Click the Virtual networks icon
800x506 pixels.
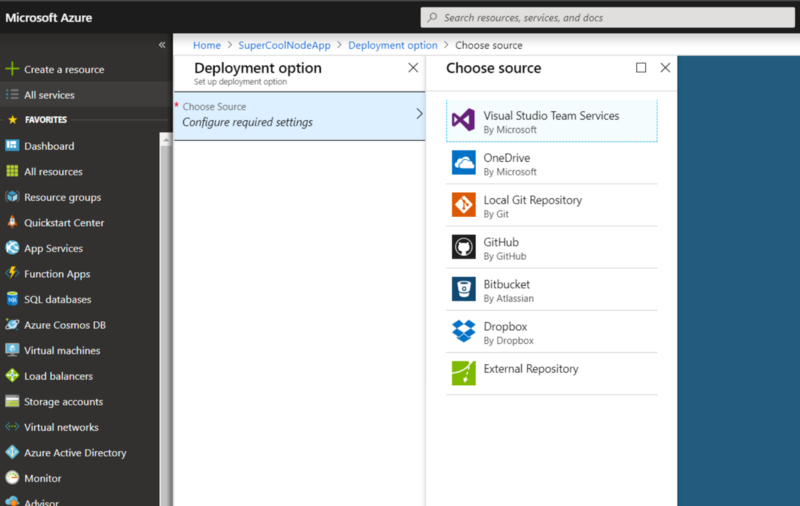(12, 426)
